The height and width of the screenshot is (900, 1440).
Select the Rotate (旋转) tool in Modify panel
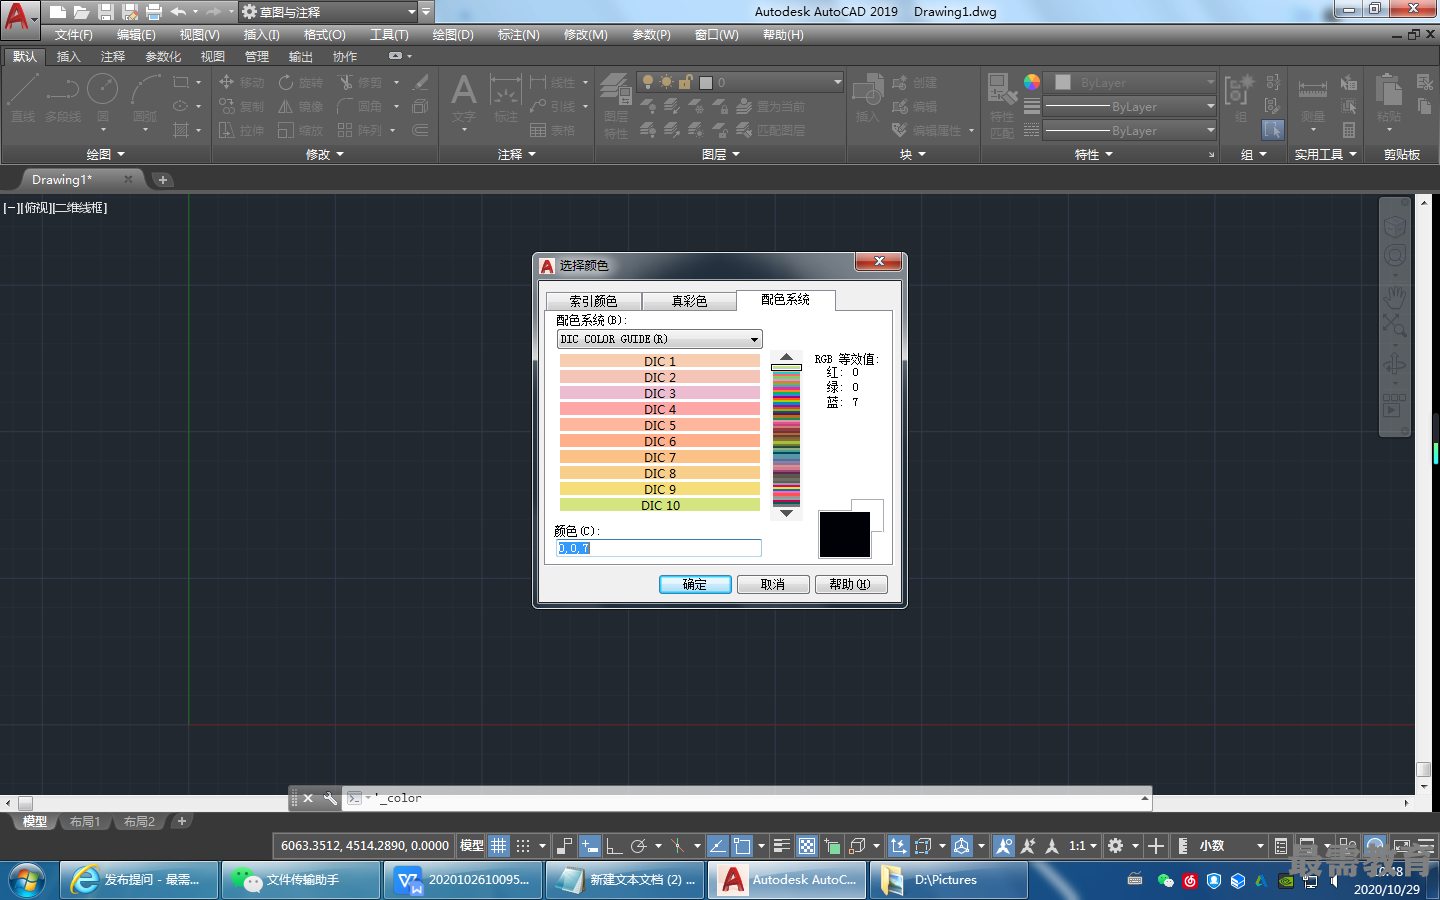click(x=300, y=82)
